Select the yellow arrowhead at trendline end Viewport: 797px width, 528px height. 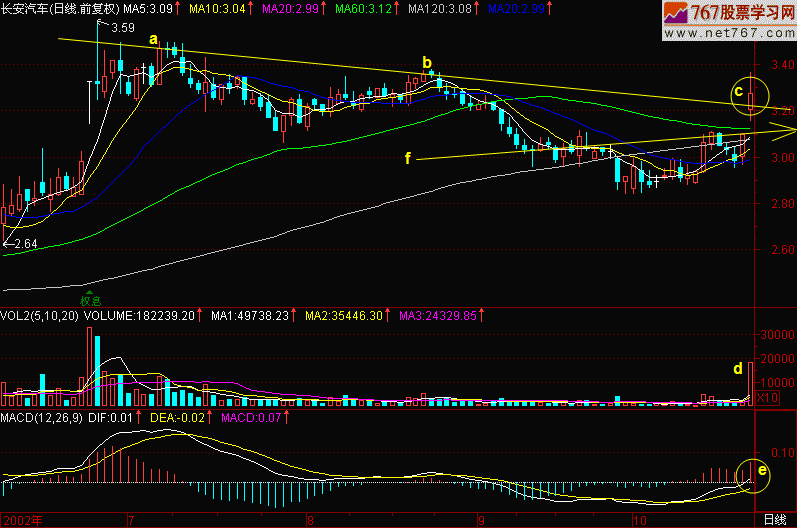pos(789,130)
